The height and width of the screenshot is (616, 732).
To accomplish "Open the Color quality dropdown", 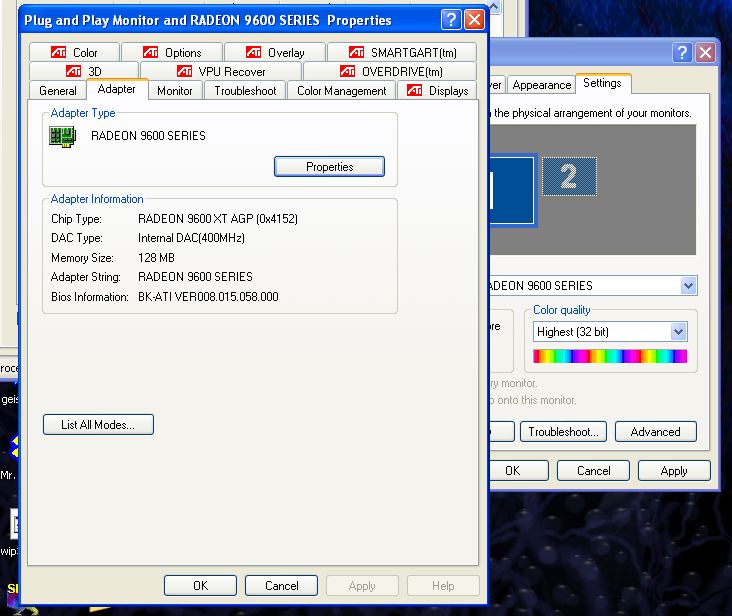I will tap(678, 332).
